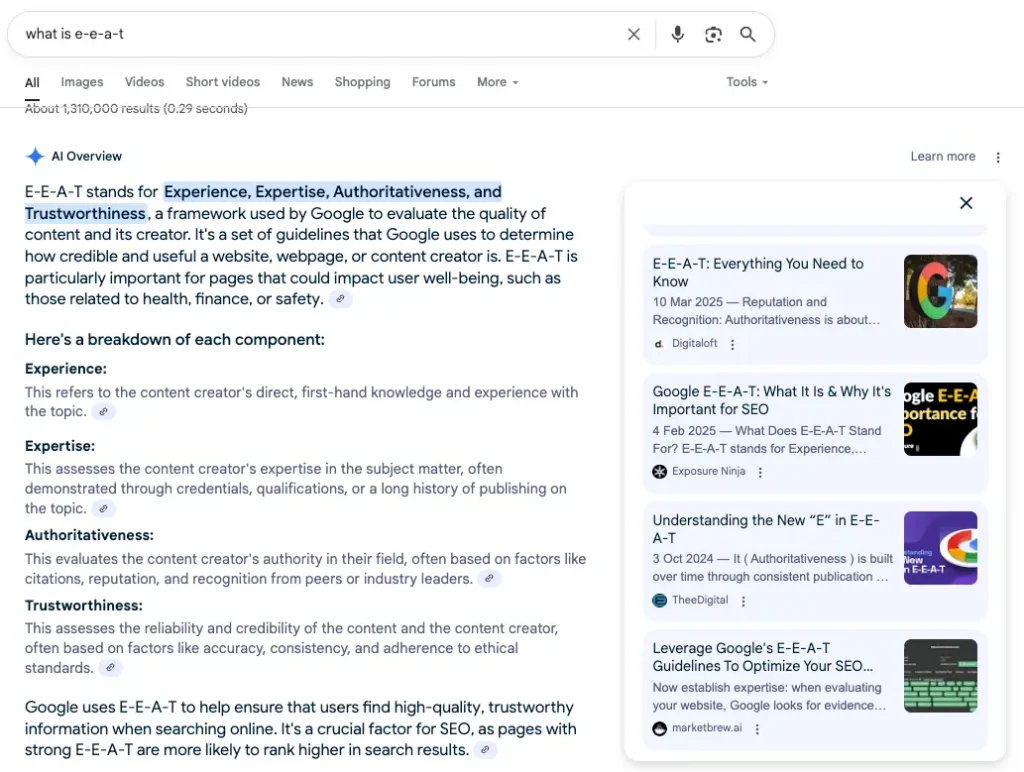Open source link icon under Expertise section

pos(103,508)
